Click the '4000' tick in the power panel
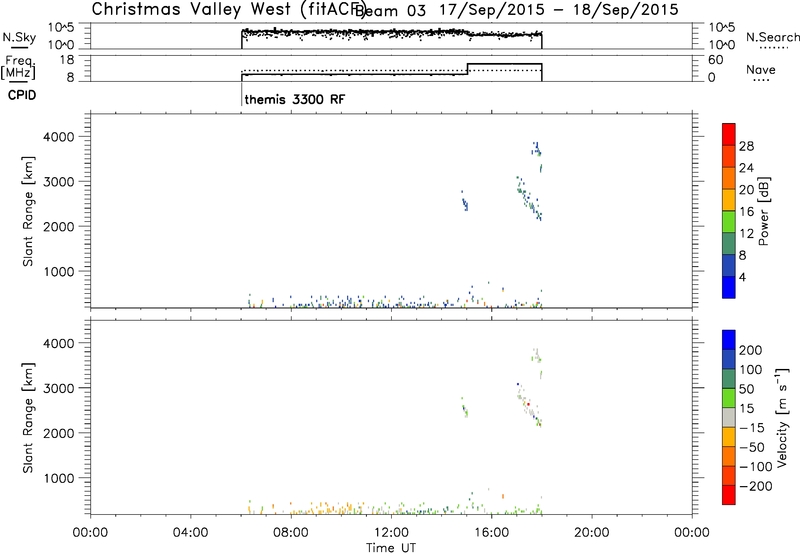 tap(58, 137)
